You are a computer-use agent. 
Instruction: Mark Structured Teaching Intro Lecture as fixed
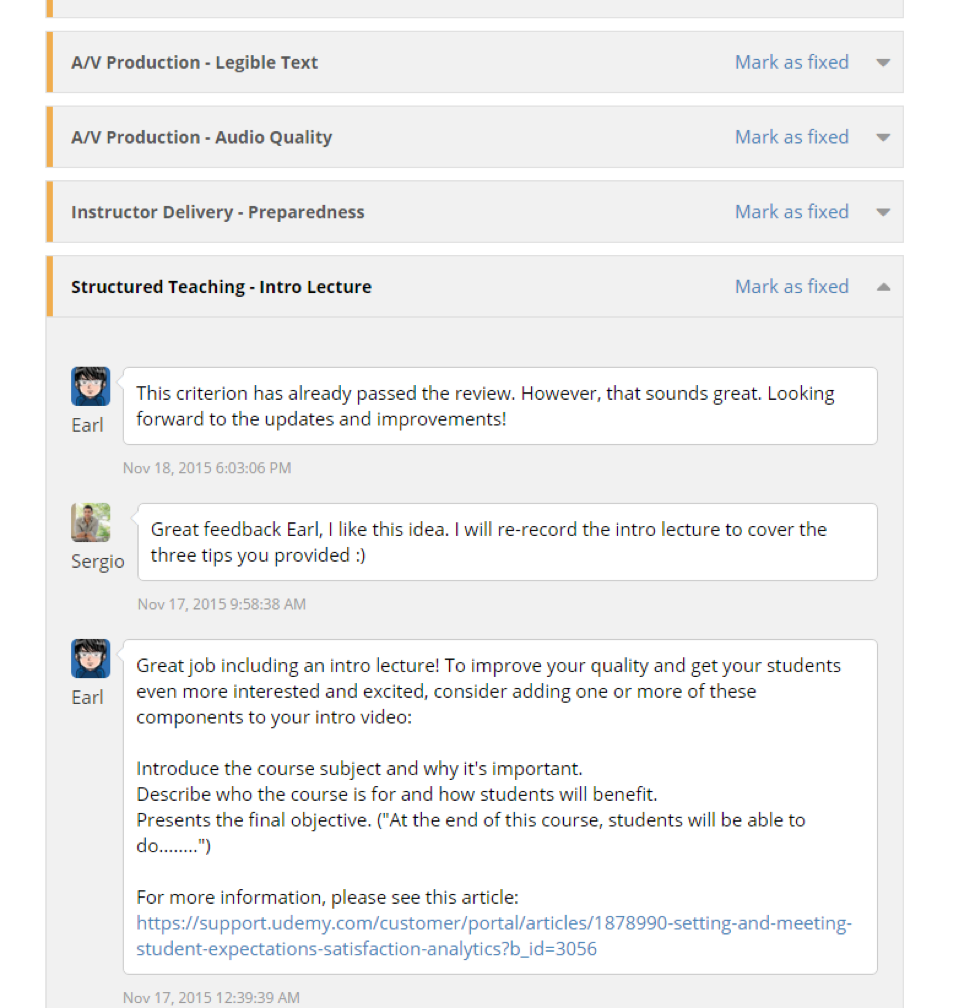791,287
